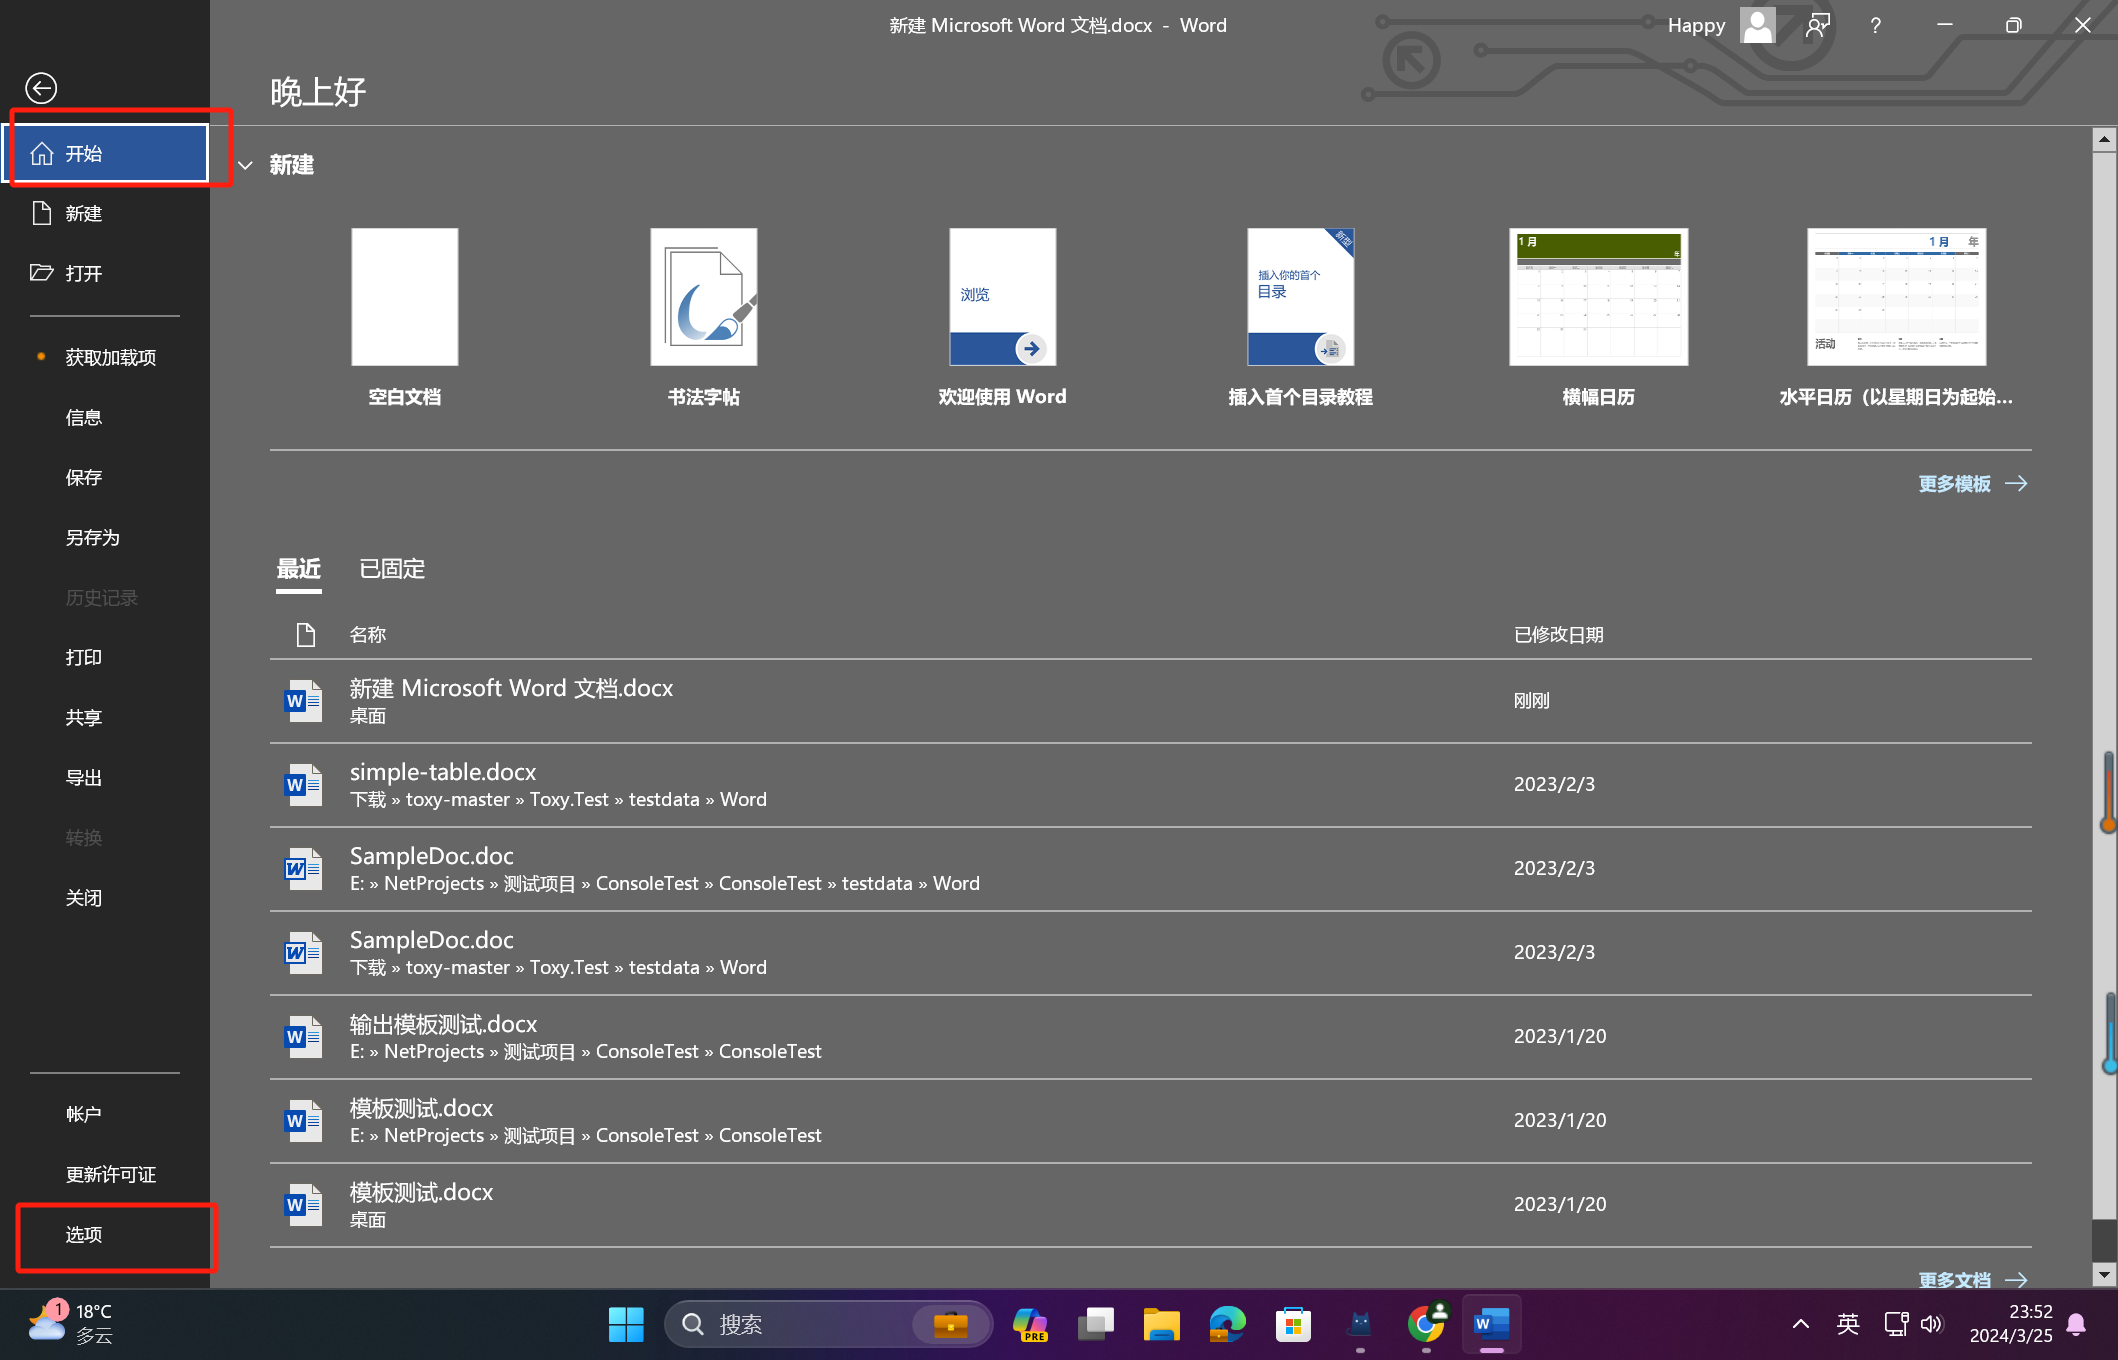Click the feedback person icon in title bar
The height and width of the screenshot is (1360, 2118).
click(x=1817, y=26)
